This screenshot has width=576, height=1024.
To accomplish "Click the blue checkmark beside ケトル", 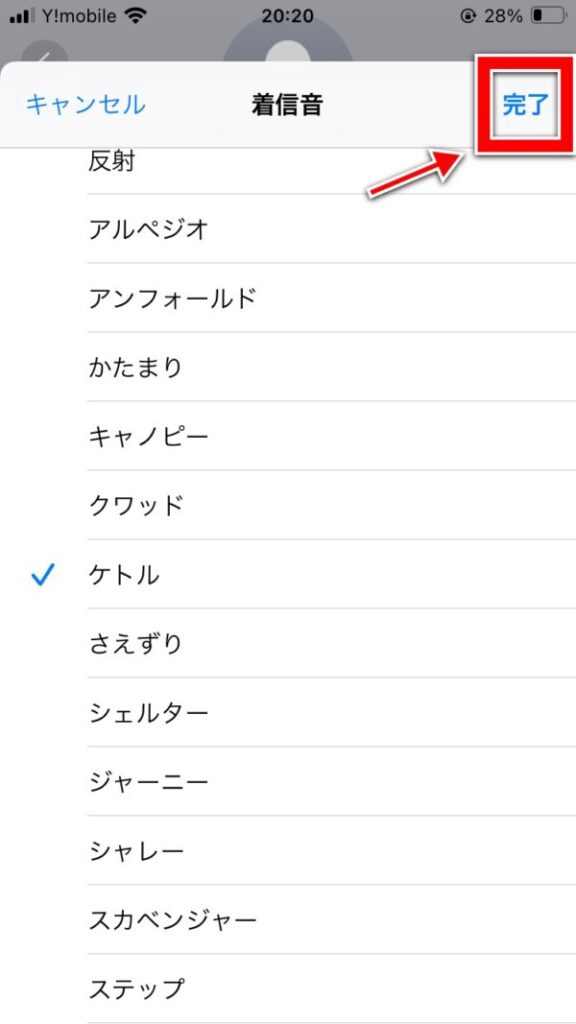I will [x=42, y=575].
